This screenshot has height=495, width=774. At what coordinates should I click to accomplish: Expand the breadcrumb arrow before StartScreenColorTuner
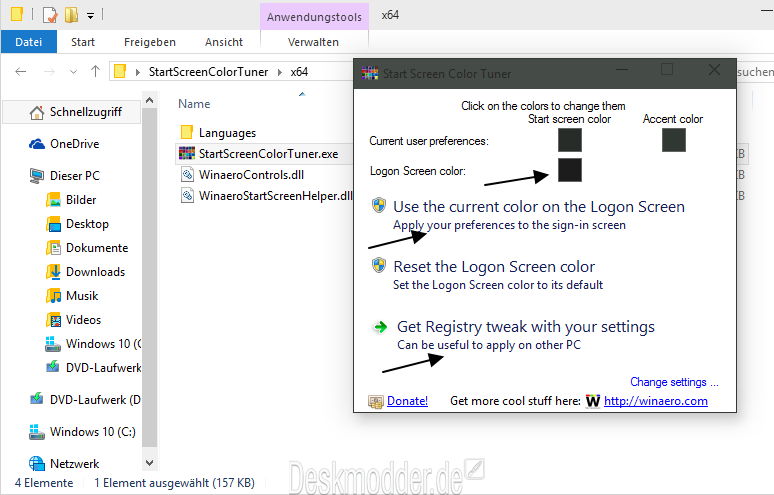(138, 73)
